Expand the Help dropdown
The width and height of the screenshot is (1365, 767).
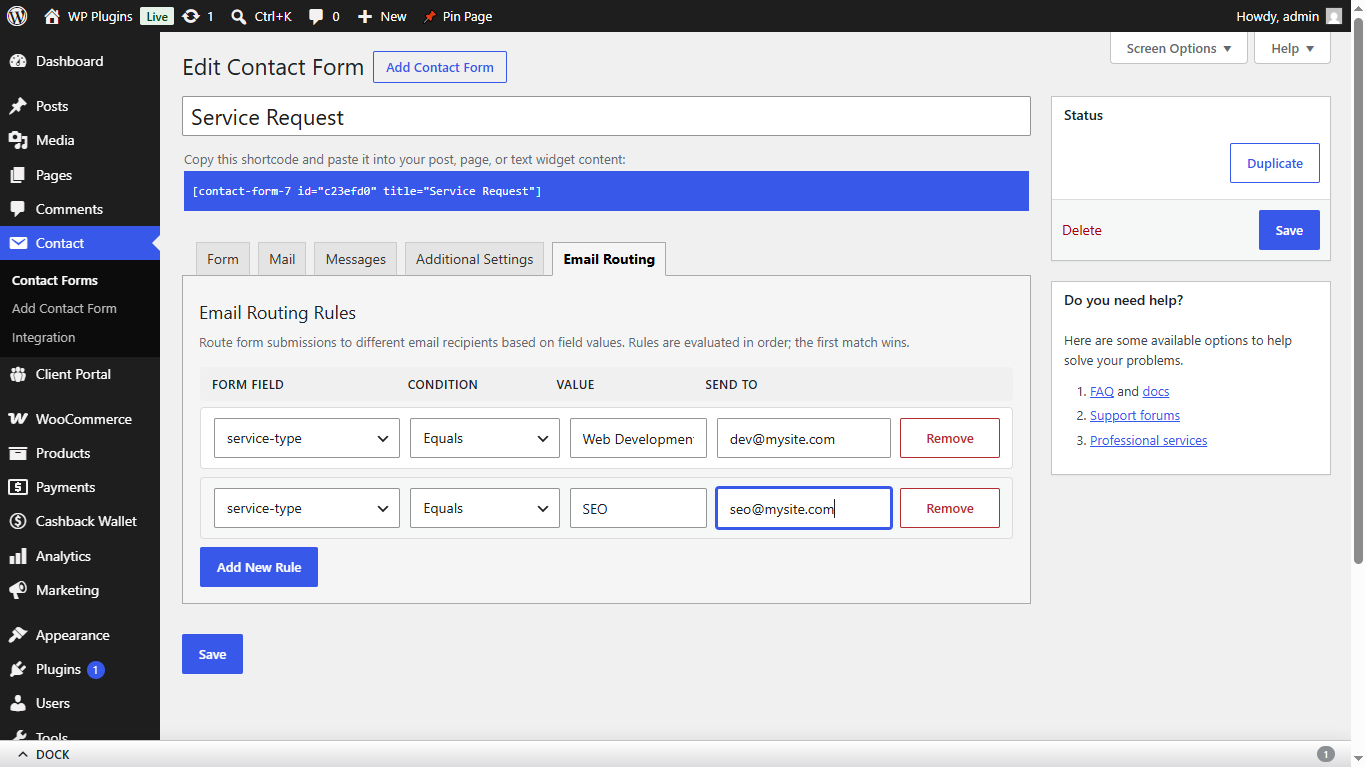(1292, 48)
